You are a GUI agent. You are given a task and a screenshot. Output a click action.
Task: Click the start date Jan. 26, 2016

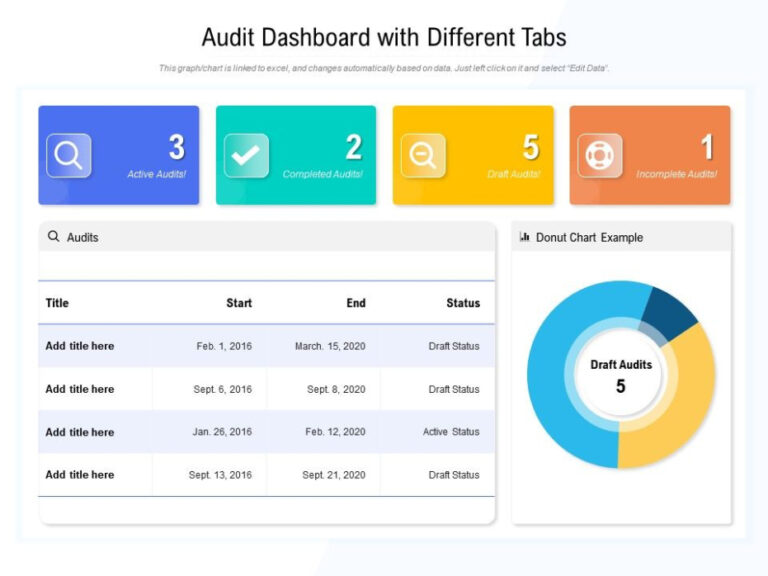tap(222, 432)
